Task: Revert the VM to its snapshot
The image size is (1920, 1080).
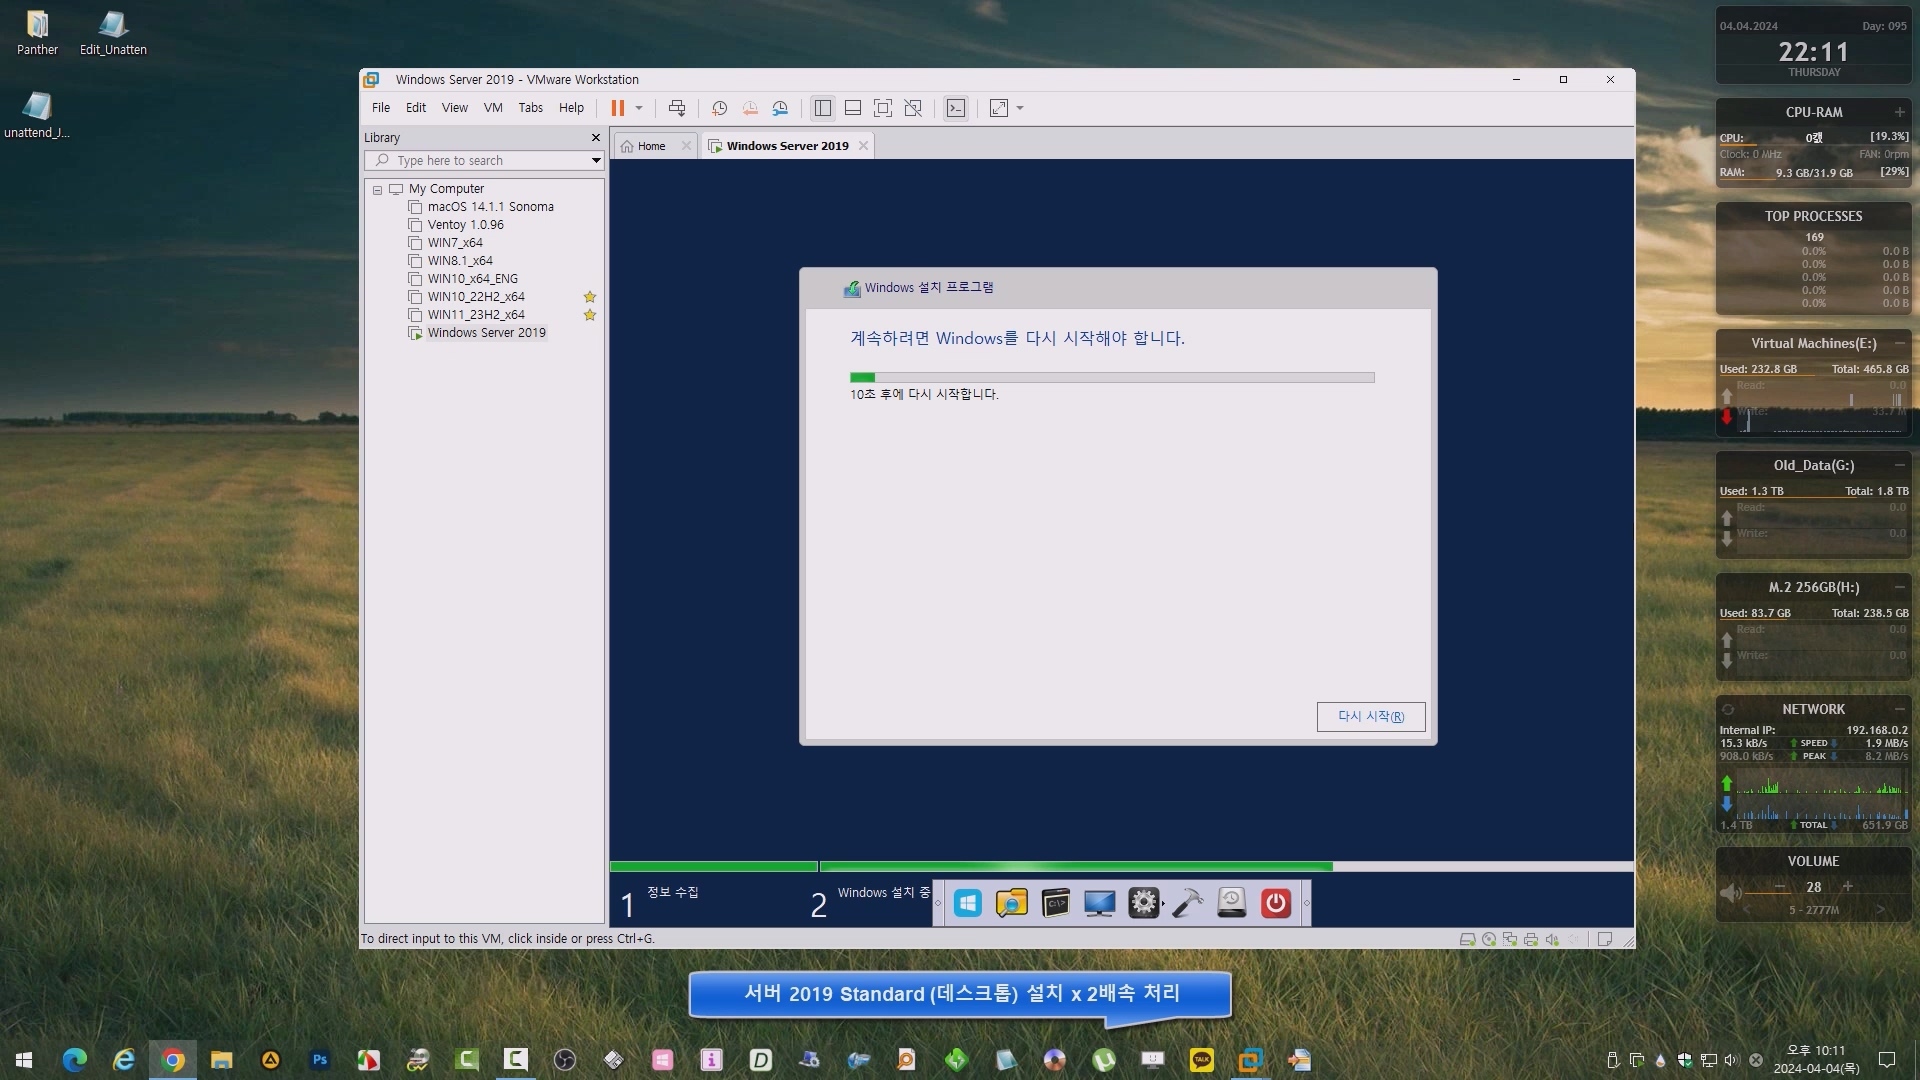Action: pos(750,108)
